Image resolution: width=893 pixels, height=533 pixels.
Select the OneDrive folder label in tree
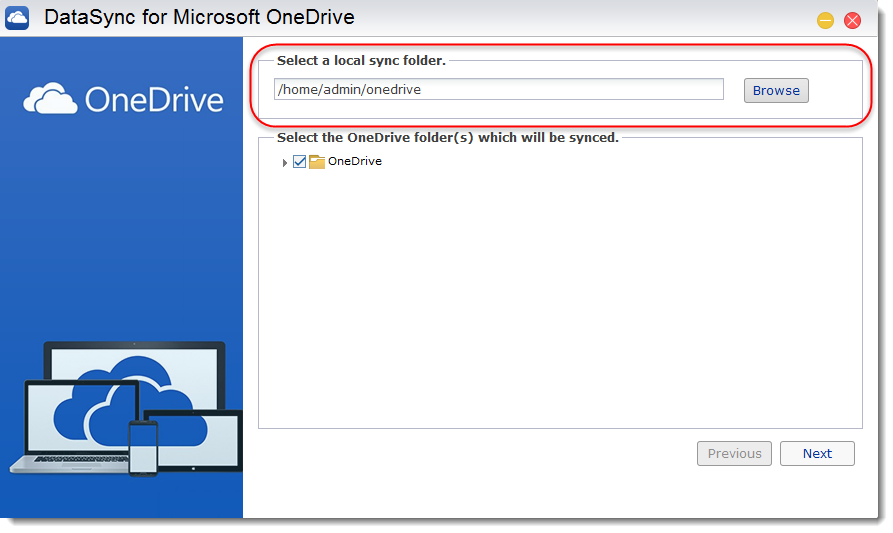tap(354, 161)
